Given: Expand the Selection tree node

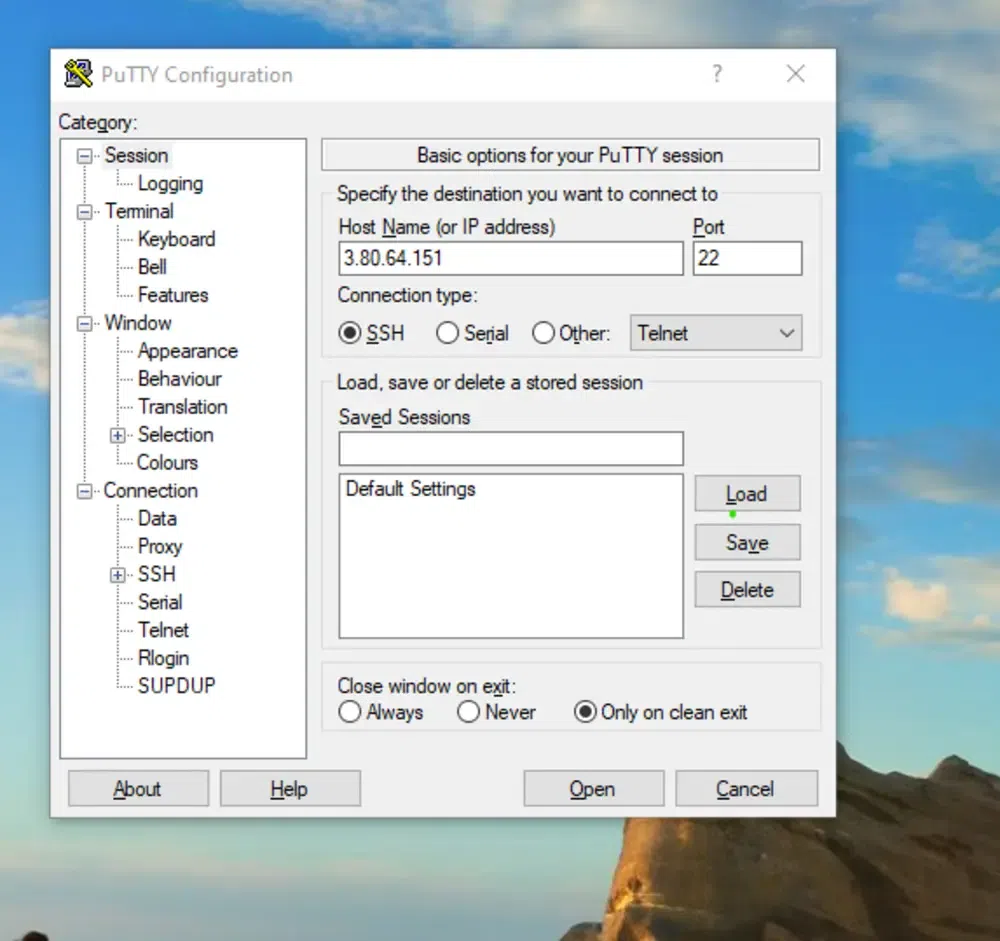Looking at the screenshot, I should (x=117, y=435).
